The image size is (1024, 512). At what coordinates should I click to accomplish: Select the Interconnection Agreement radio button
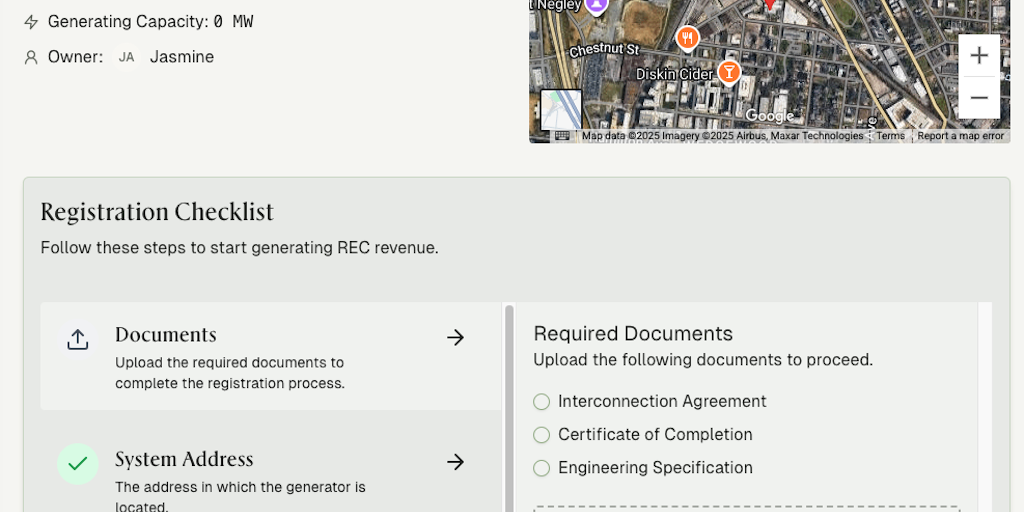[542, 402]
